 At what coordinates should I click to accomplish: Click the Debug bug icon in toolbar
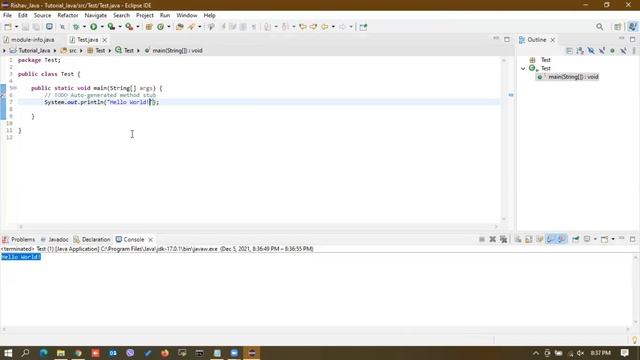(76, 27)
